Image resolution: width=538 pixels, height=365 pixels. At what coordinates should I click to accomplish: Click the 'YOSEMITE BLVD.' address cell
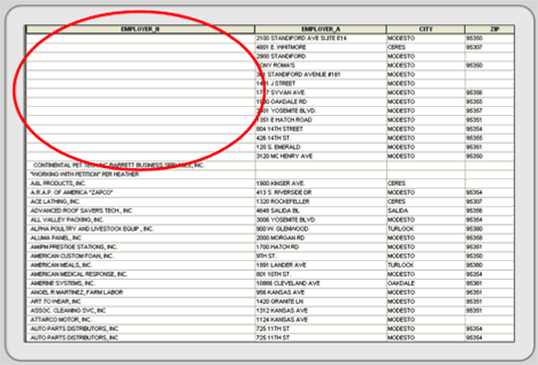(x=320, y=111)
